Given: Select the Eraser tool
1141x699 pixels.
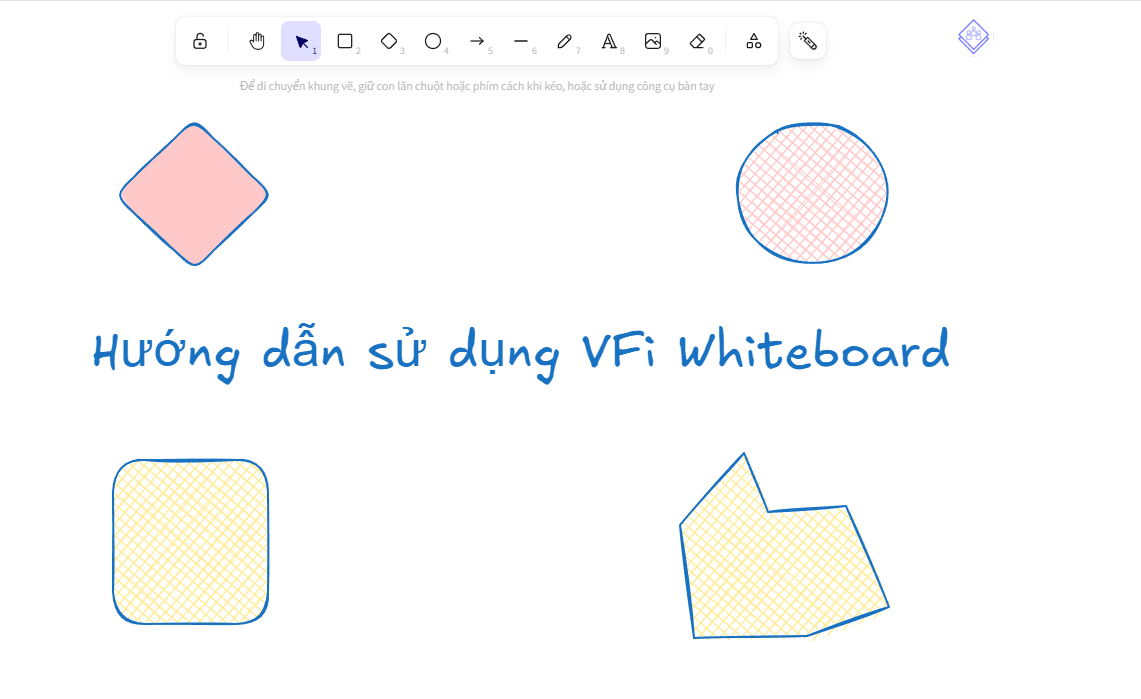Looking at the screenshot, I should 696,41.
